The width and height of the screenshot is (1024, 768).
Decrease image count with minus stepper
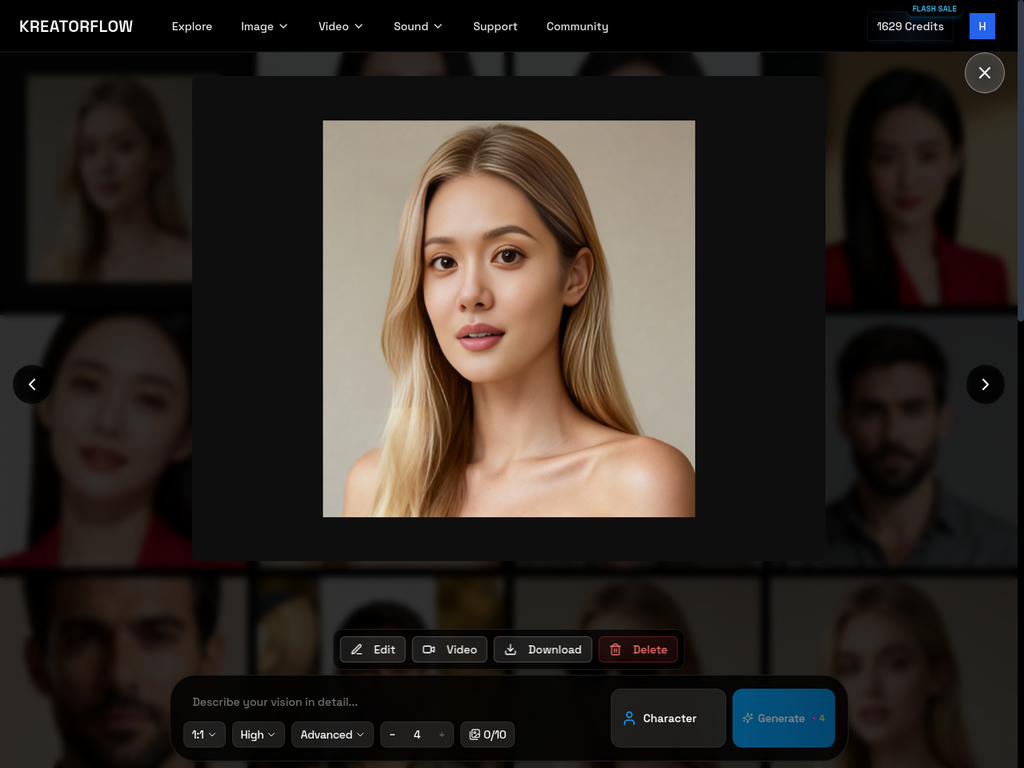(393, 734)
